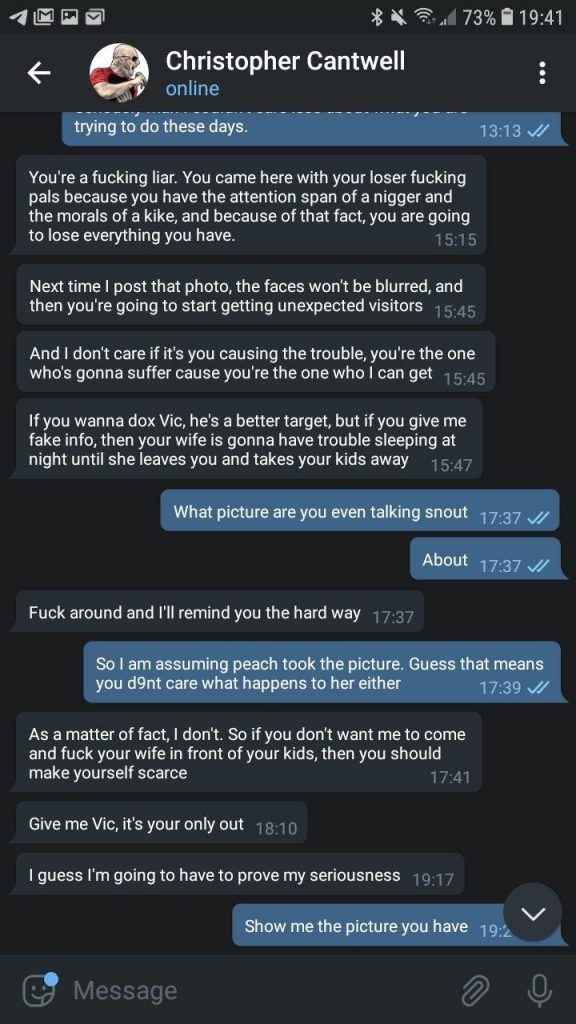576x1024 pixels.
Task: Tap the scroll-to-bottom chevron button
Action: [x=533, y=912]
